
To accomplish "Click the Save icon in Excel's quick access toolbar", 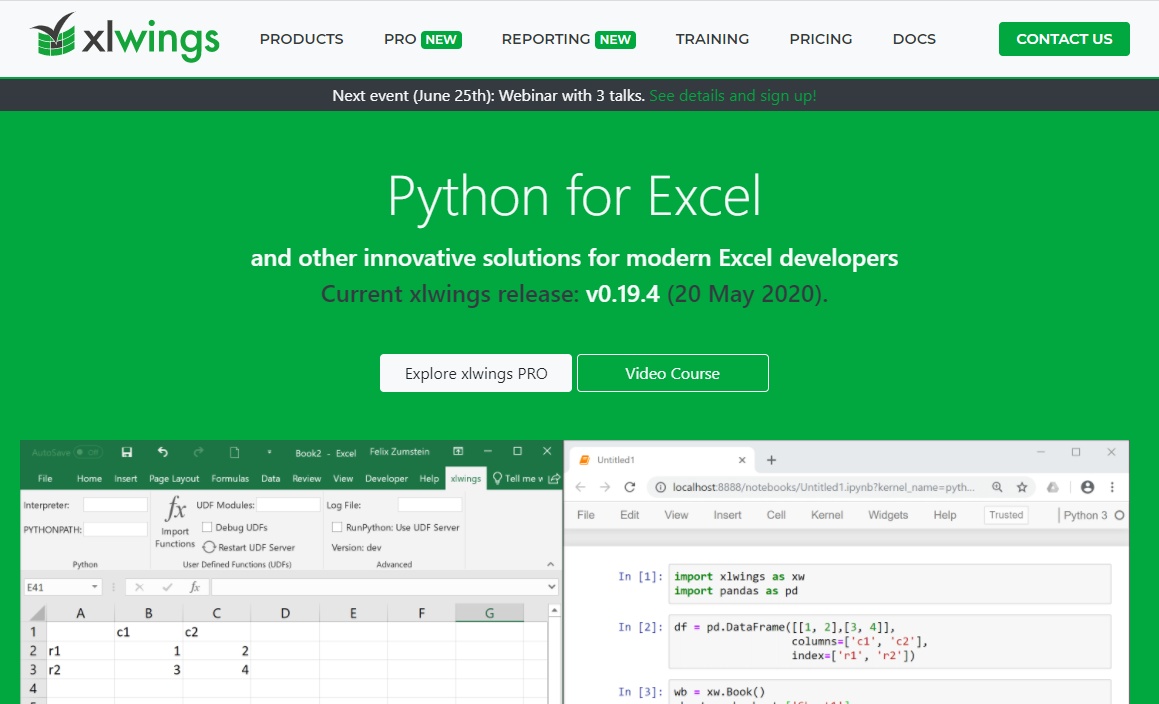I will pyautogui.click(x=128, y=452).
